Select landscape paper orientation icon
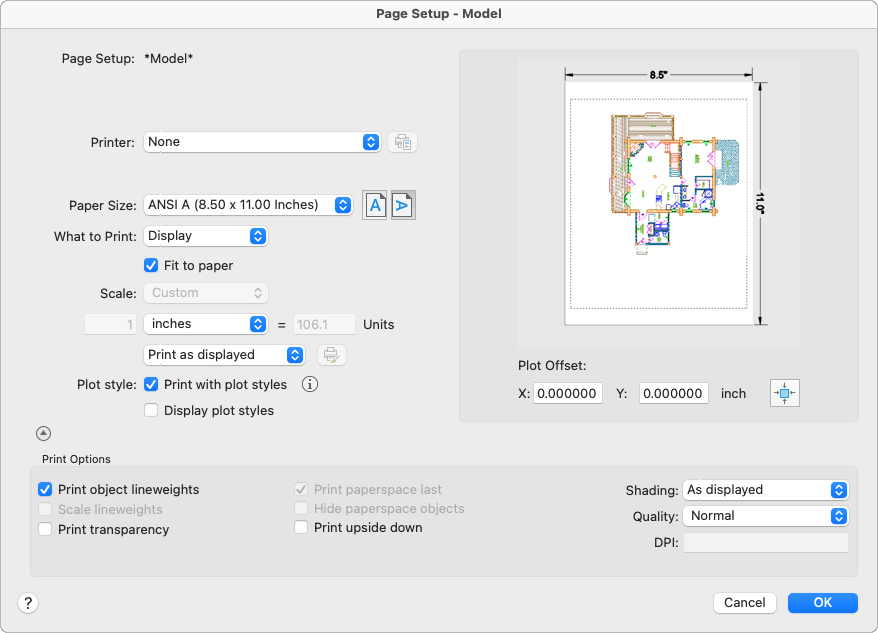The image size is (878, 633). 403,205
